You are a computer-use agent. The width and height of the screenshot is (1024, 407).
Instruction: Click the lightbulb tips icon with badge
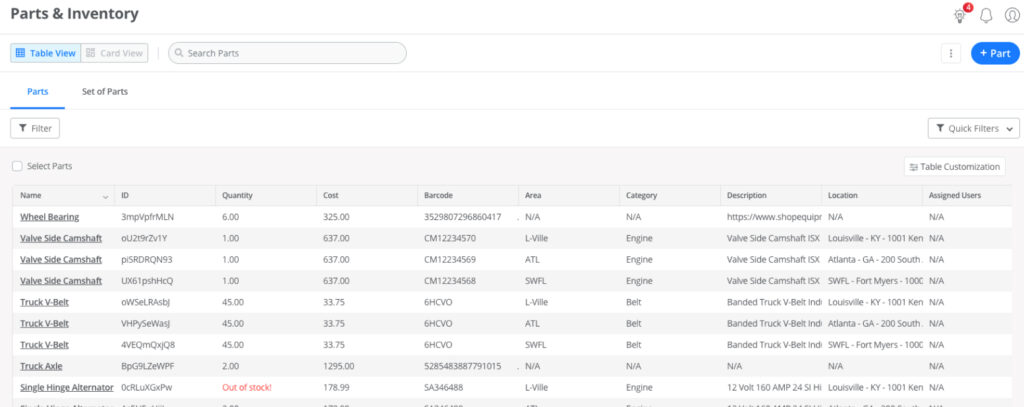(962, 15)
